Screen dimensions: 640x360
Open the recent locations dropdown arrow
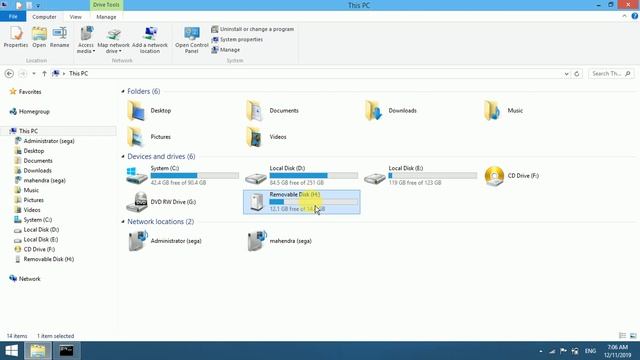click(34, 73)
